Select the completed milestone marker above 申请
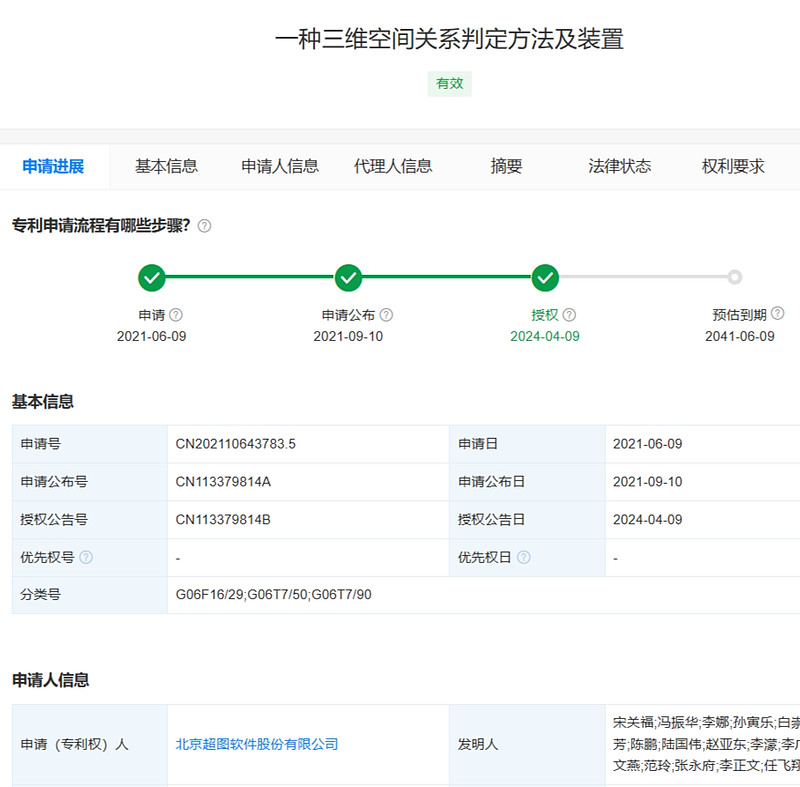Screen dimensions: 800x787 151,277
